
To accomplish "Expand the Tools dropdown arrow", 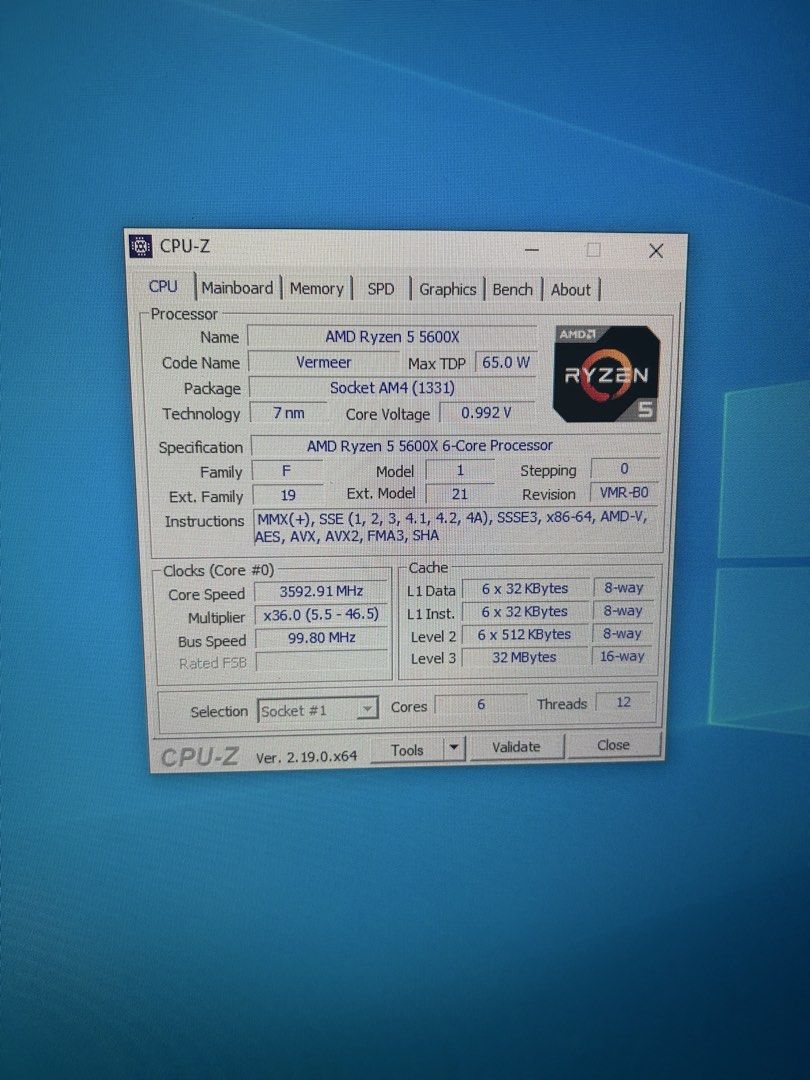I will 454,747.
